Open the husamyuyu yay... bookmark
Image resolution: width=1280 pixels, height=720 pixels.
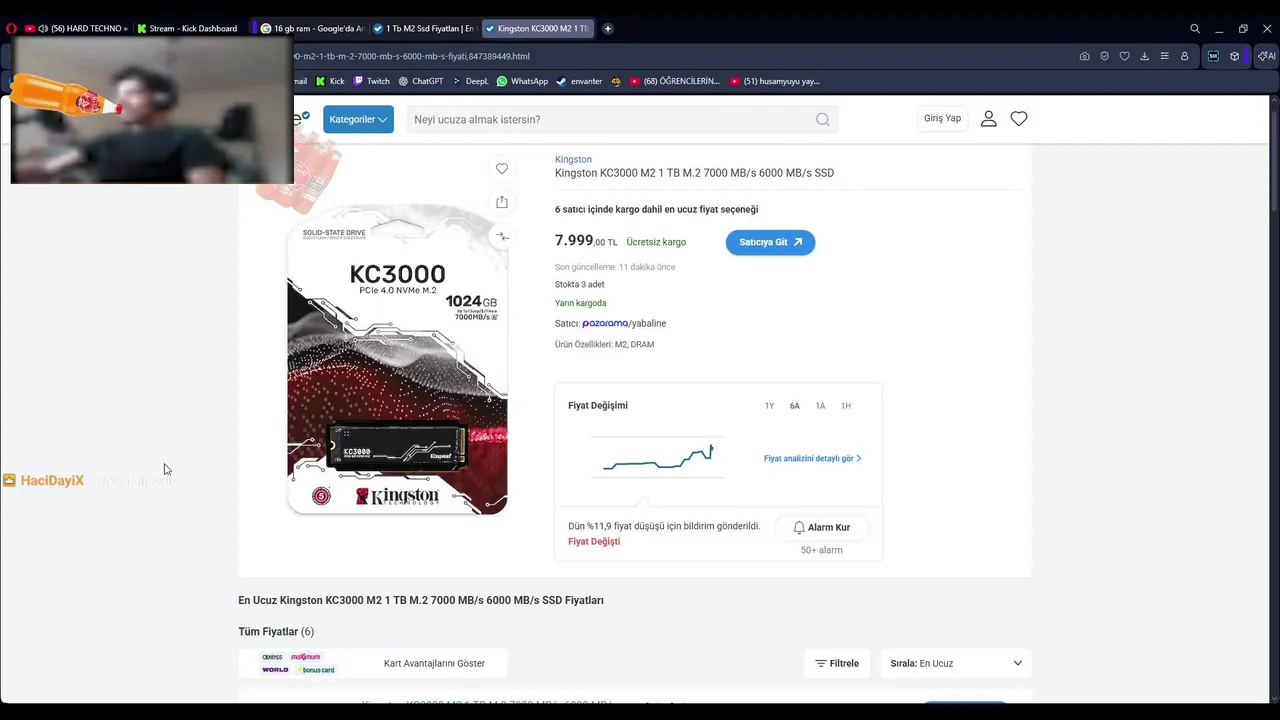(x=775, y=81)
